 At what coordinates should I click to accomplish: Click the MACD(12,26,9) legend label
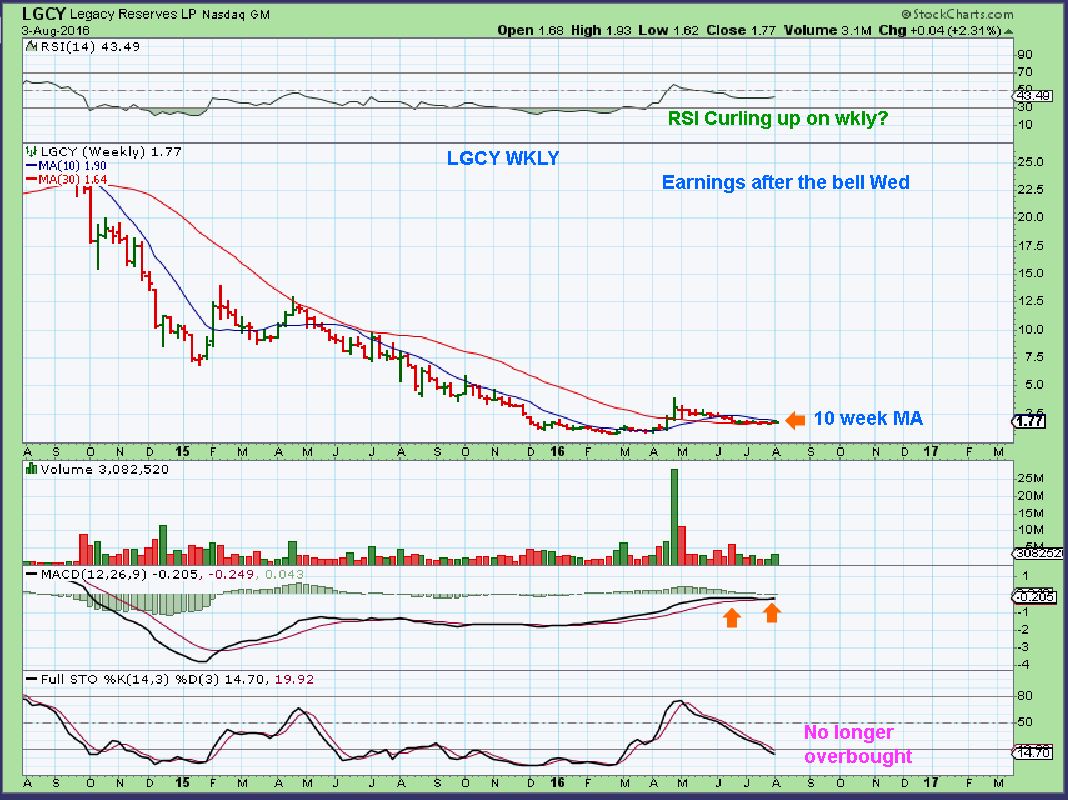coord(94,575)
